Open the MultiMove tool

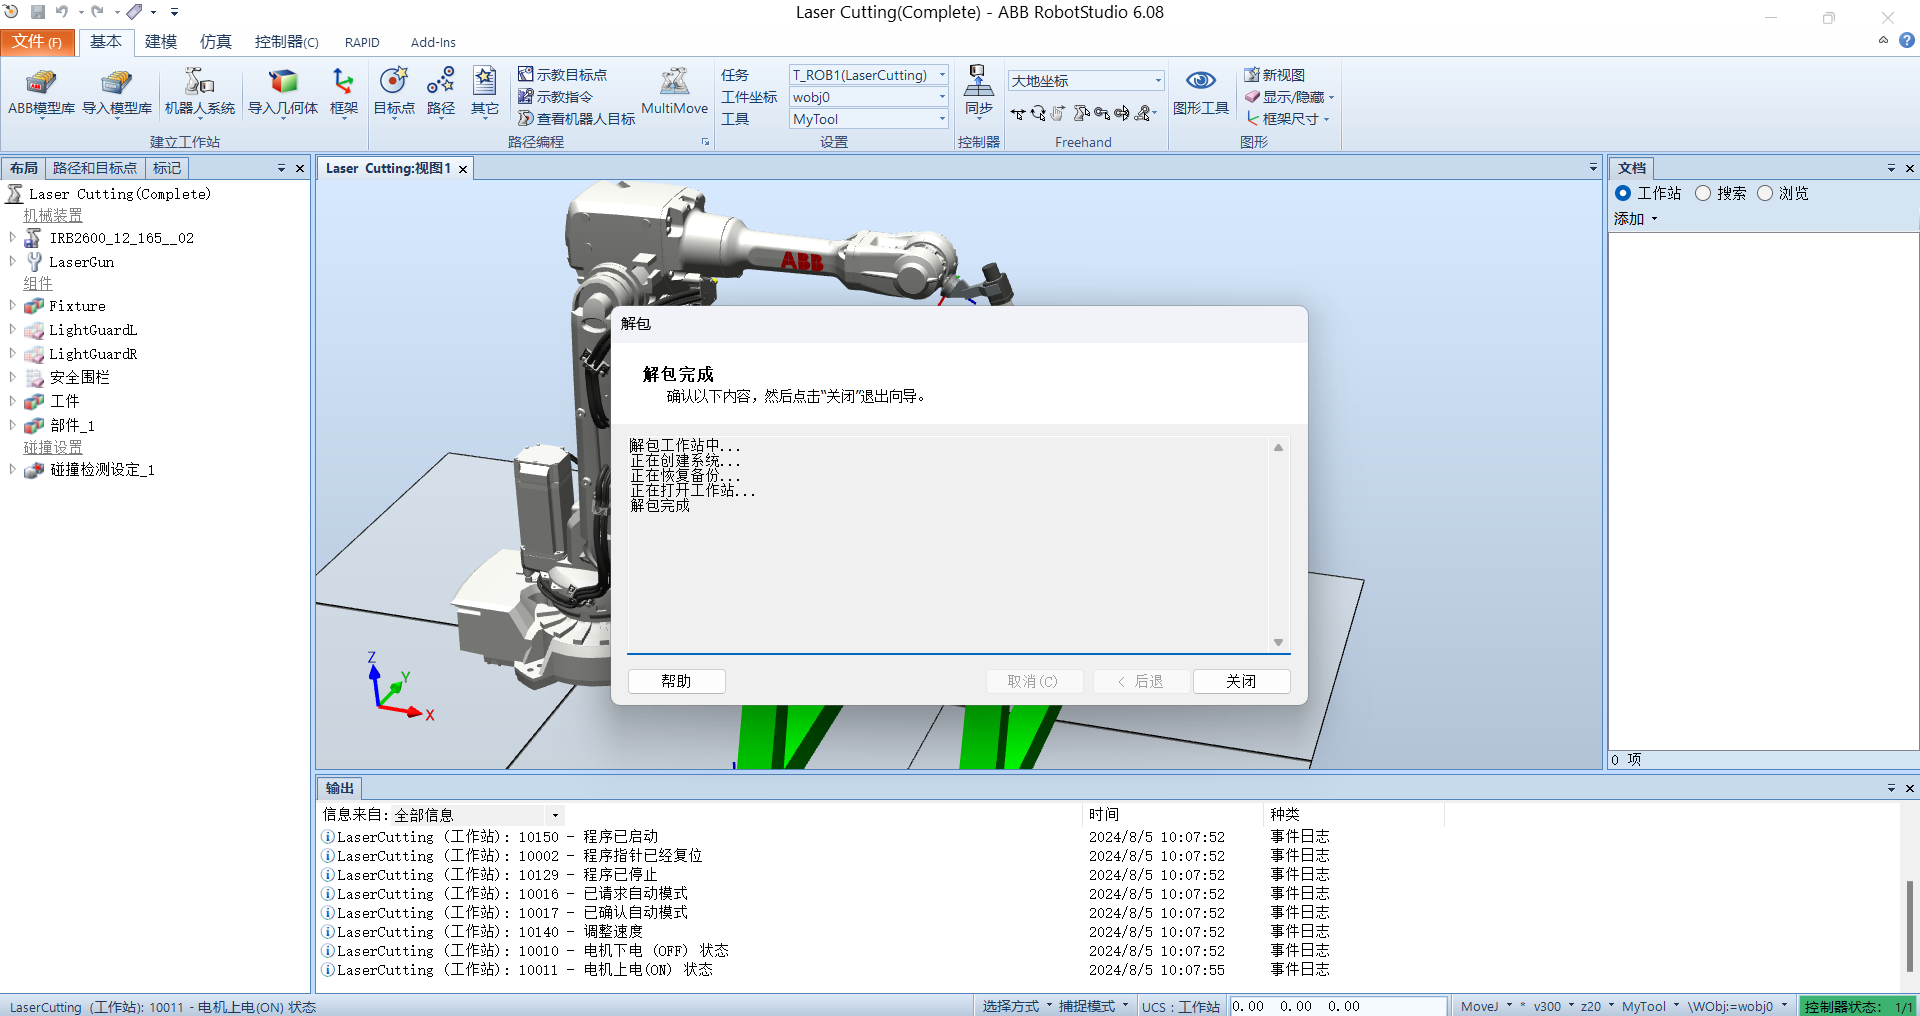coord(674,92)
